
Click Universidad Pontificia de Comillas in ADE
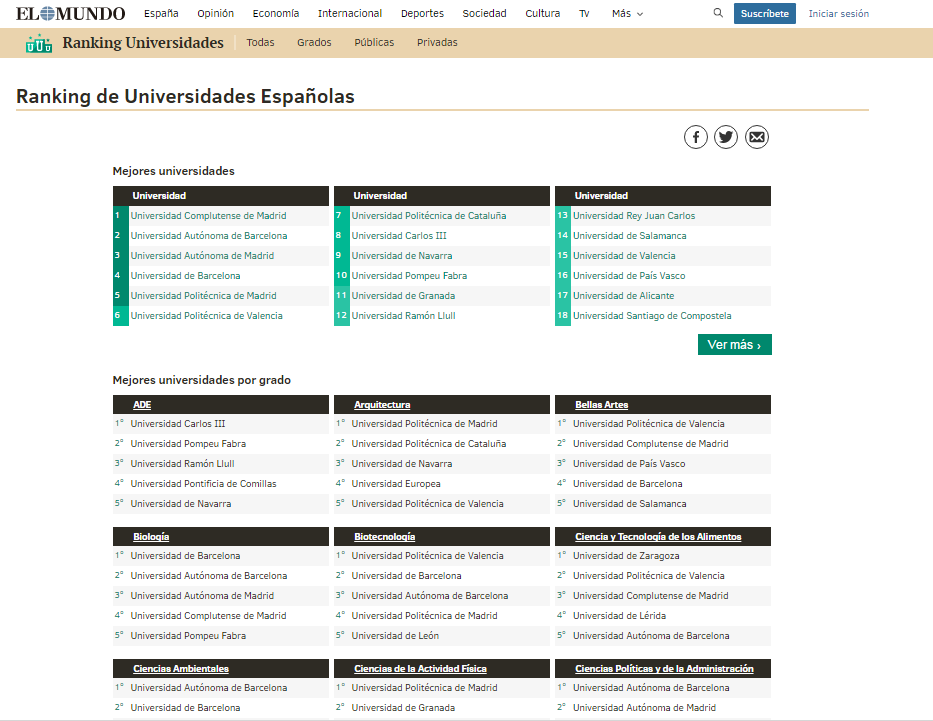click(x=203, y=484)
